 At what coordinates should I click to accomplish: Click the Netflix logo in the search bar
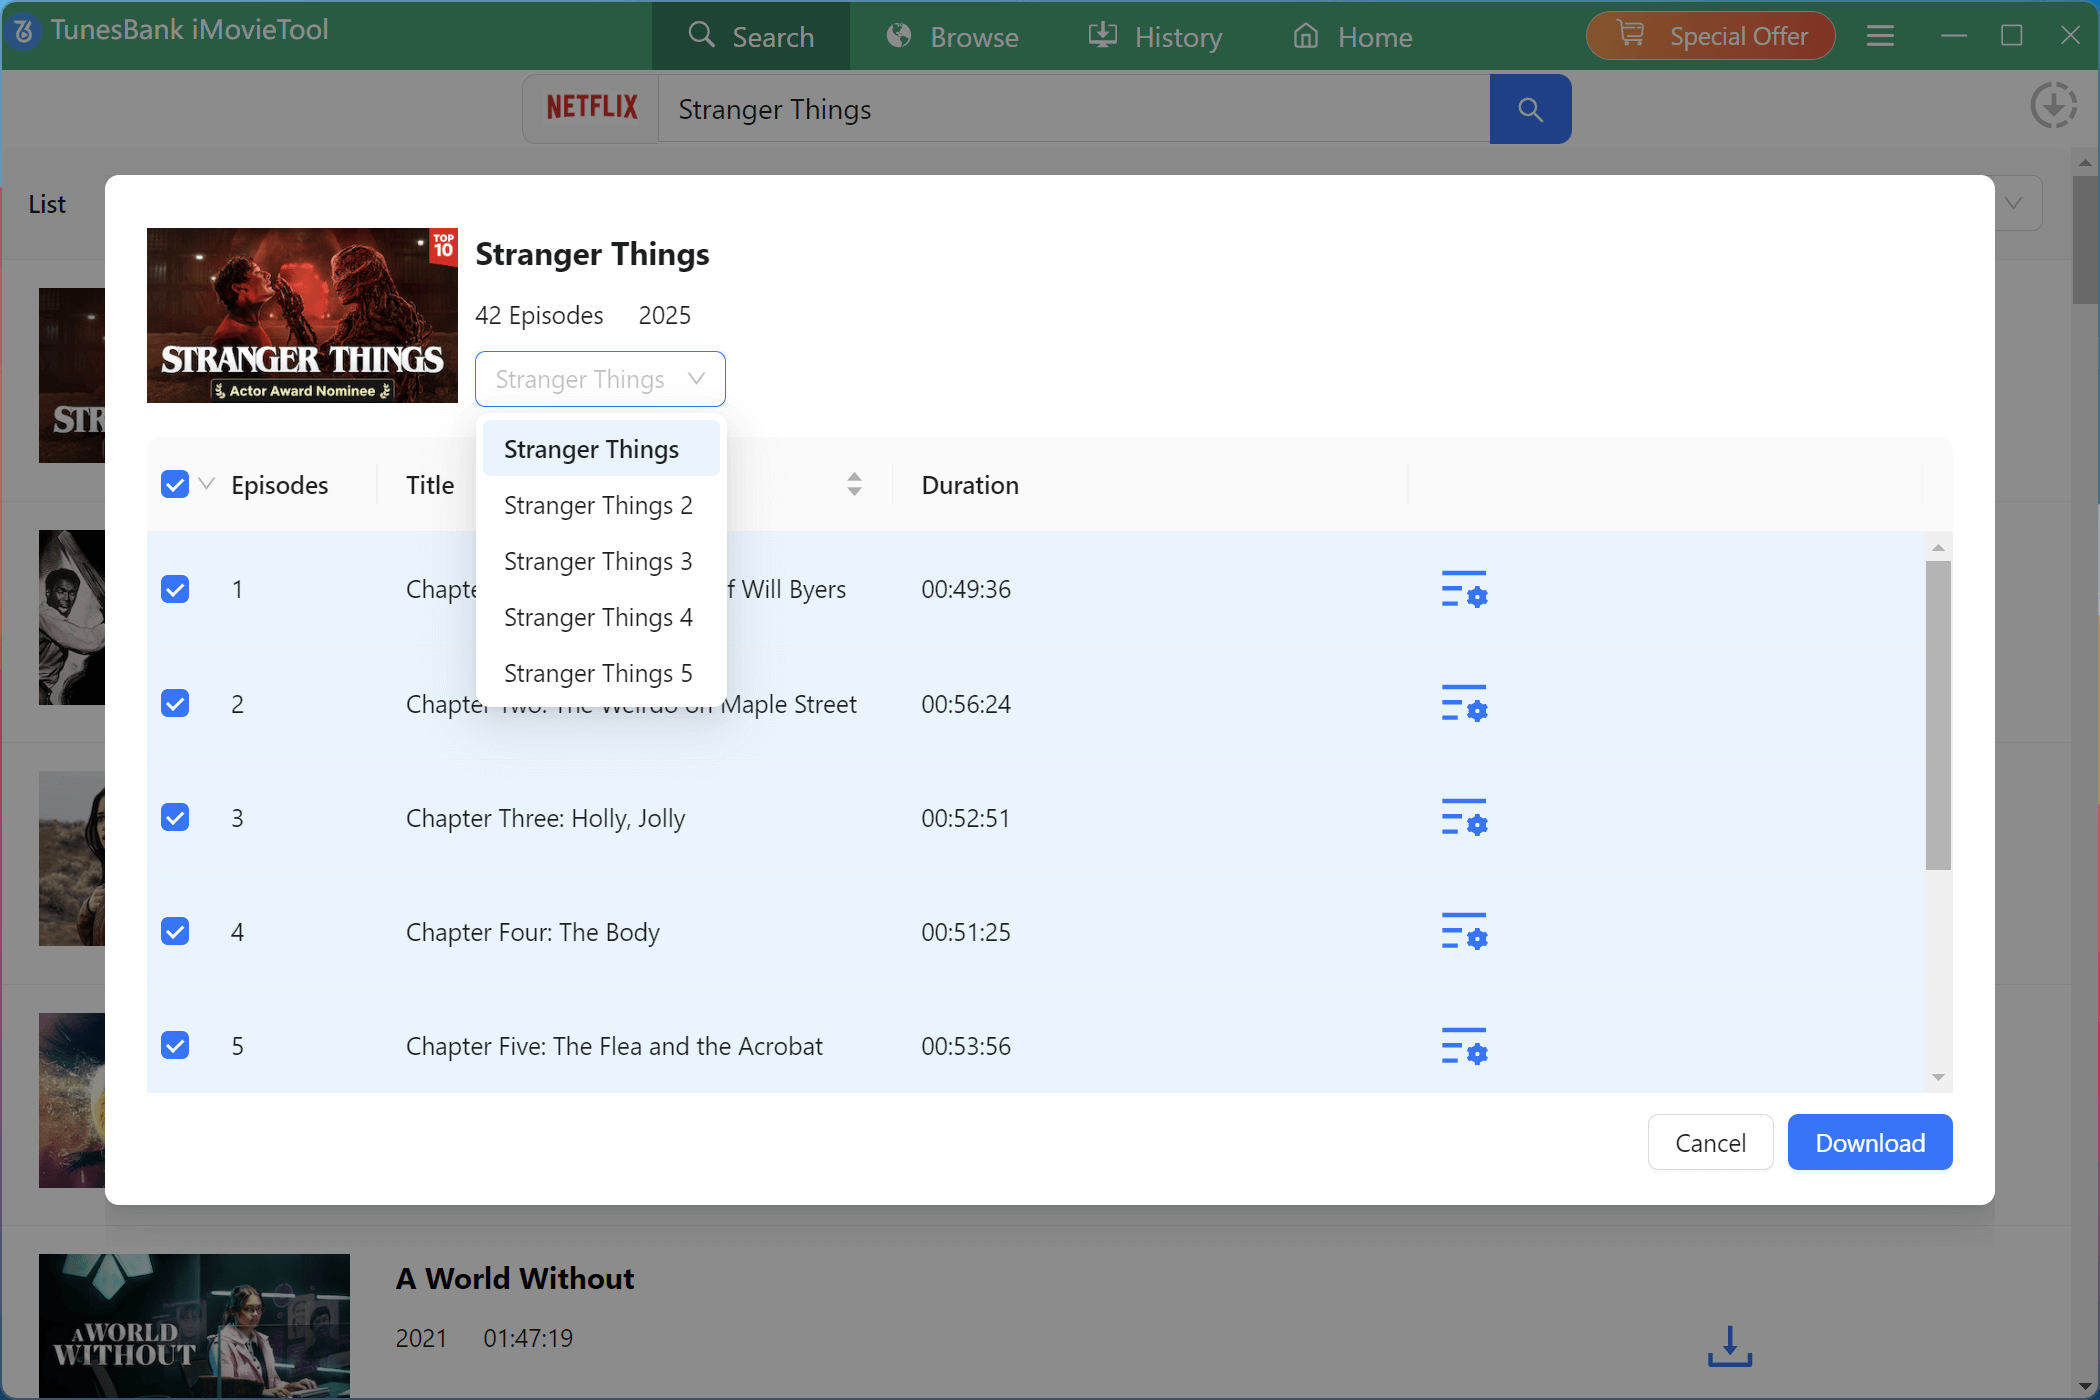pyautogui.click(x=592, y=107)
